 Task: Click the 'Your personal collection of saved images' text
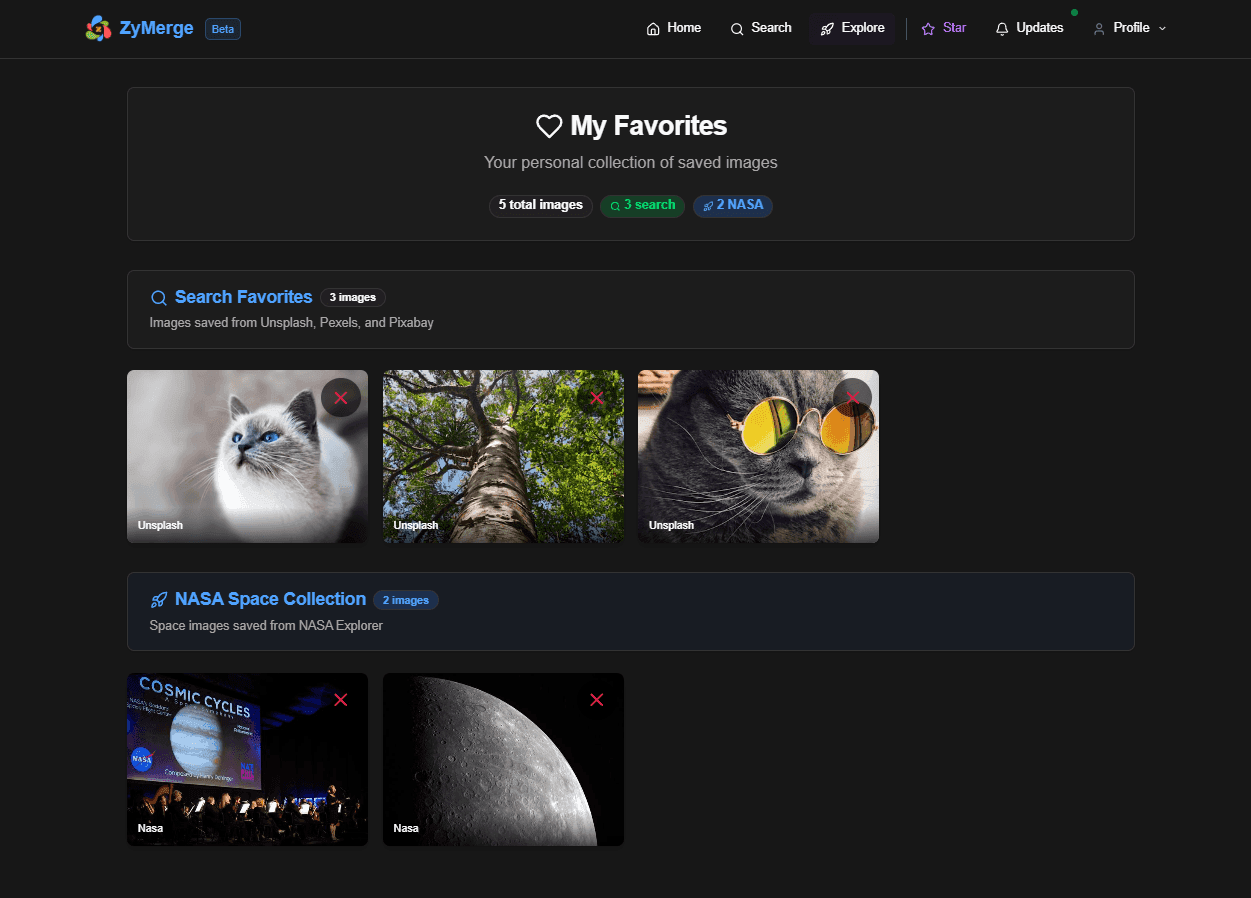631,162
